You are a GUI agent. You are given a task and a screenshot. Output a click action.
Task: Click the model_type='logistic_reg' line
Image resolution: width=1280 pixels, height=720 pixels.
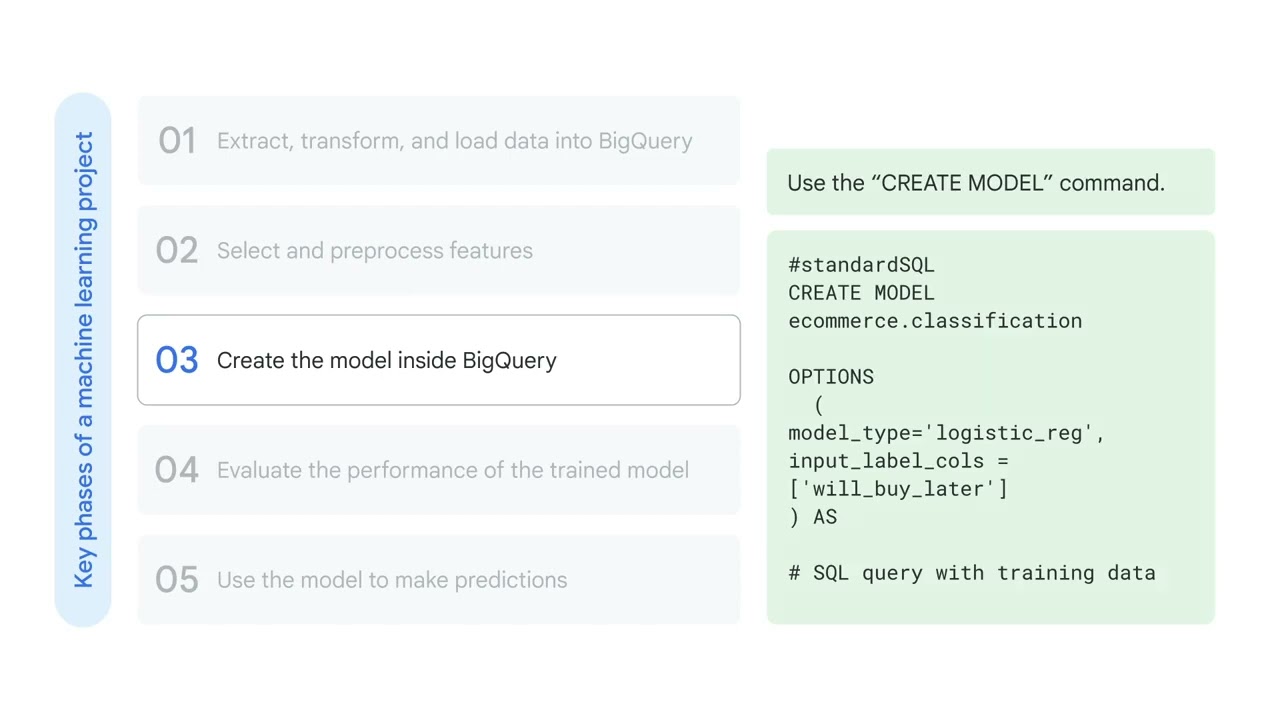tap(946, 433)
